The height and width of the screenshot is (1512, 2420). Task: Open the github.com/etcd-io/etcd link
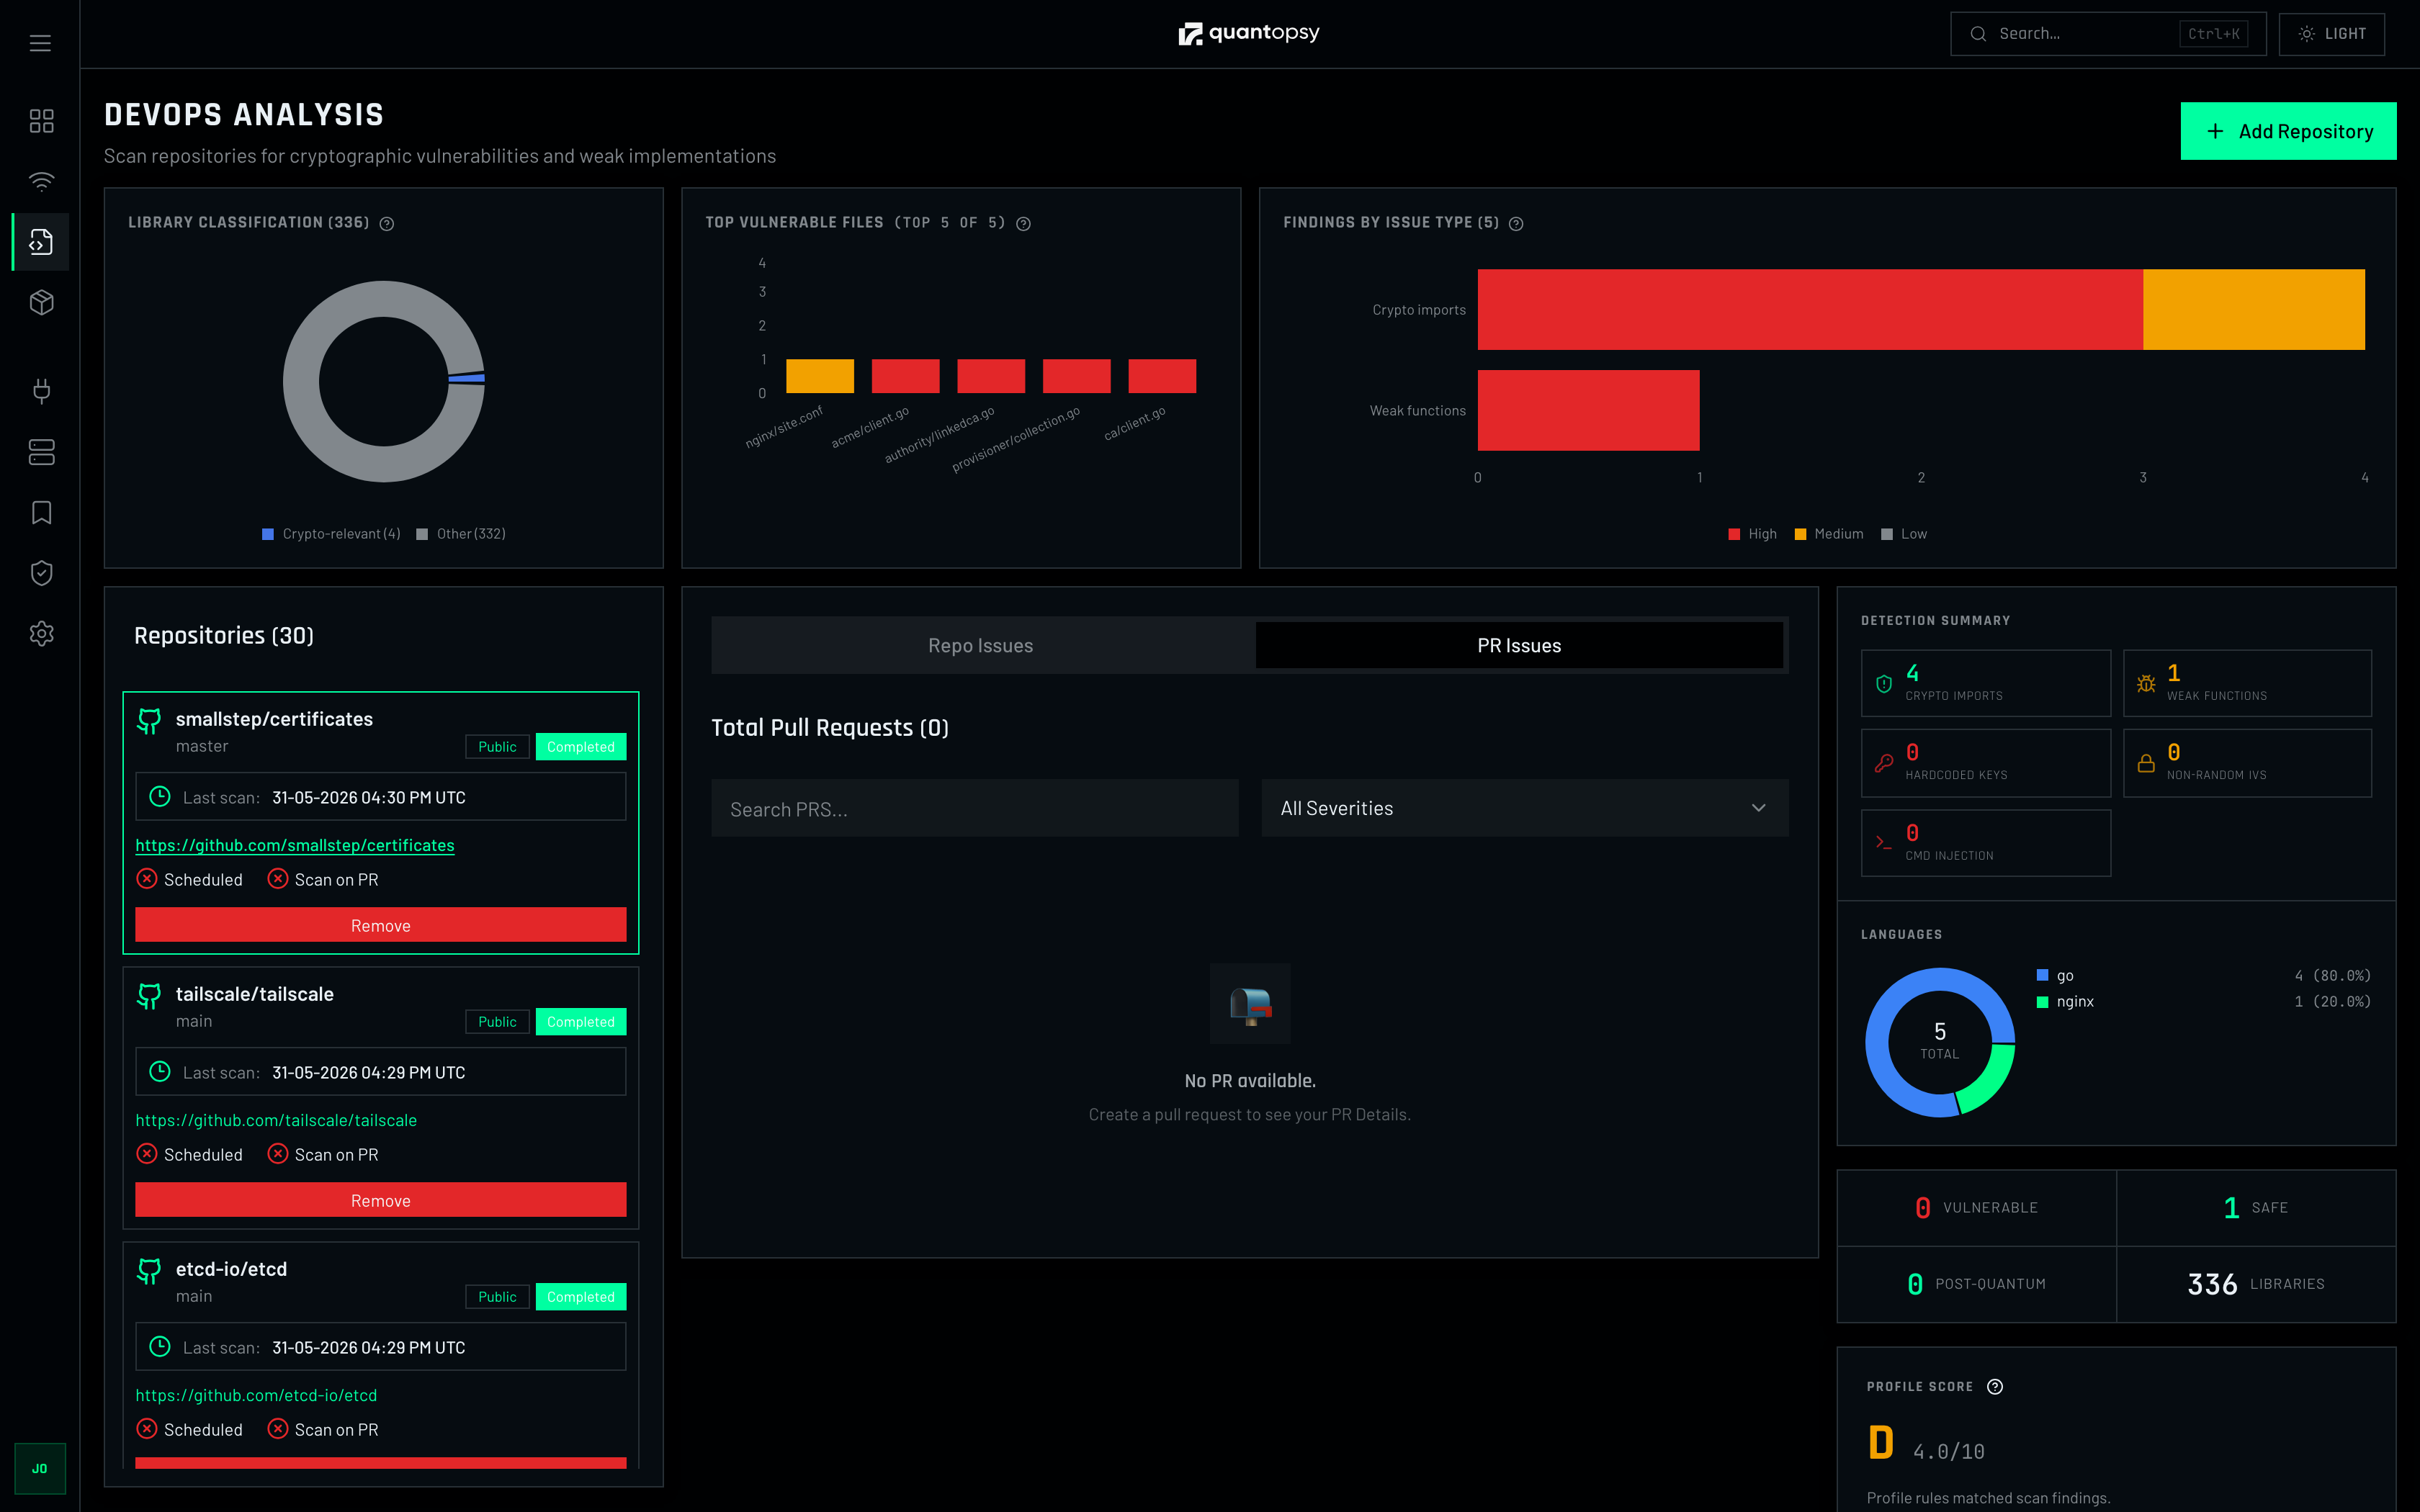click(x=256, y=1395)
